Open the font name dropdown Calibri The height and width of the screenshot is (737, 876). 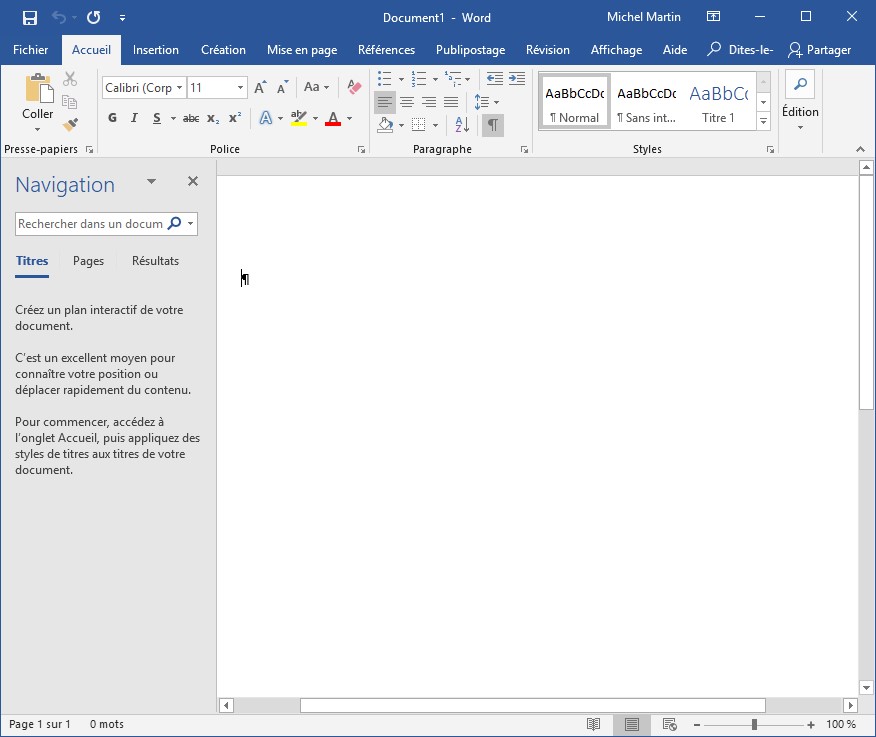pos(180,88)
